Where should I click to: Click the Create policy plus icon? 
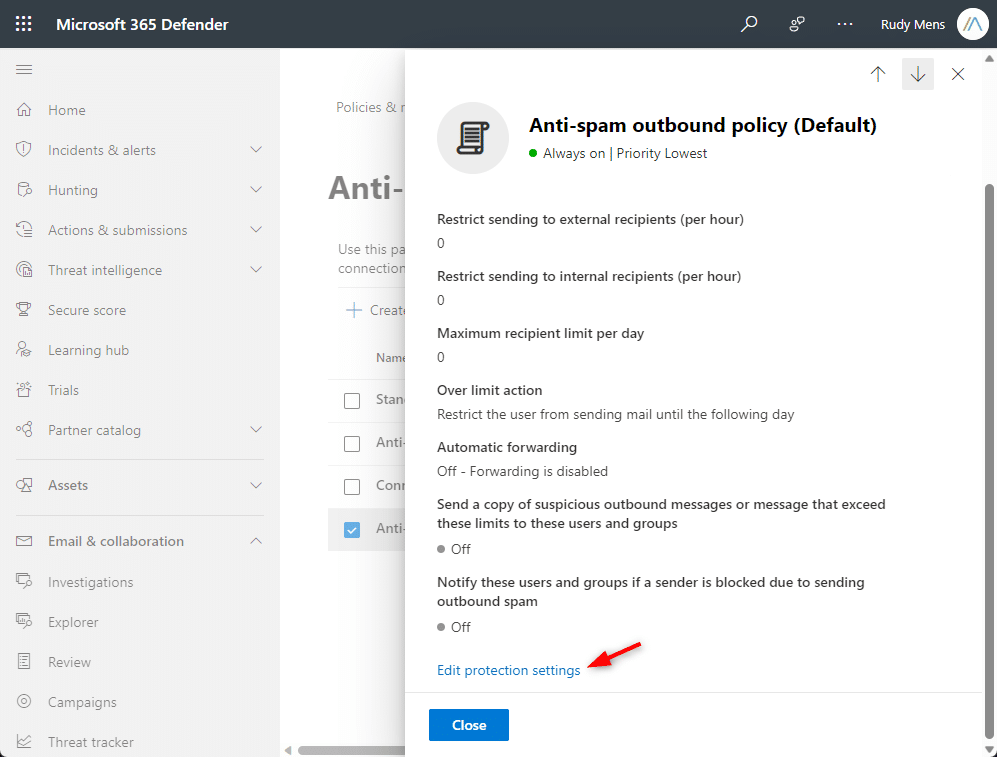pos(354,310)
